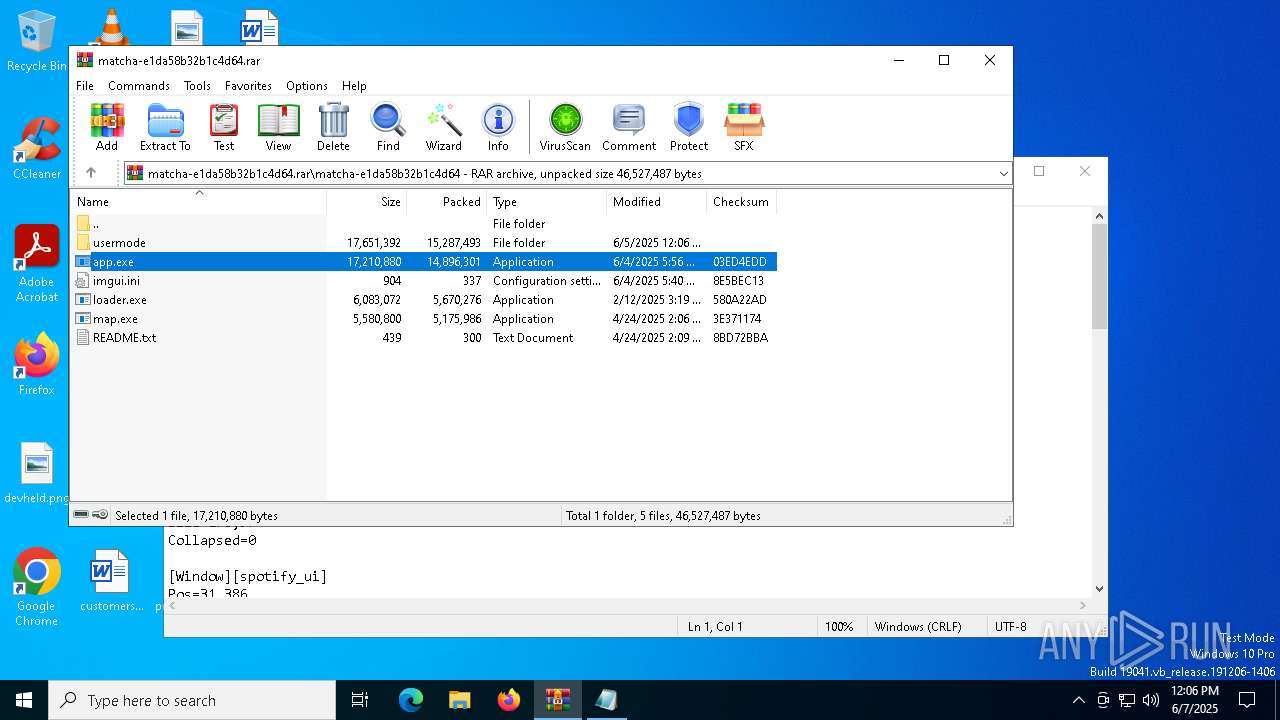Select the usermode folder
Viewport: 1280px width, 720px height.
point(424,243)
